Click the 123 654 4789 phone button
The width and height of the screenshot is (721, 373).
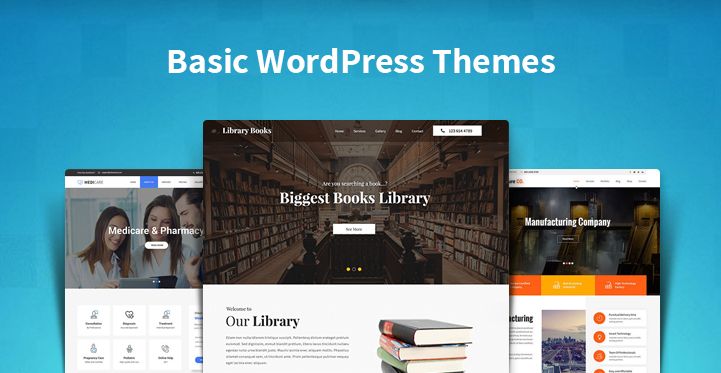[457, 131]
